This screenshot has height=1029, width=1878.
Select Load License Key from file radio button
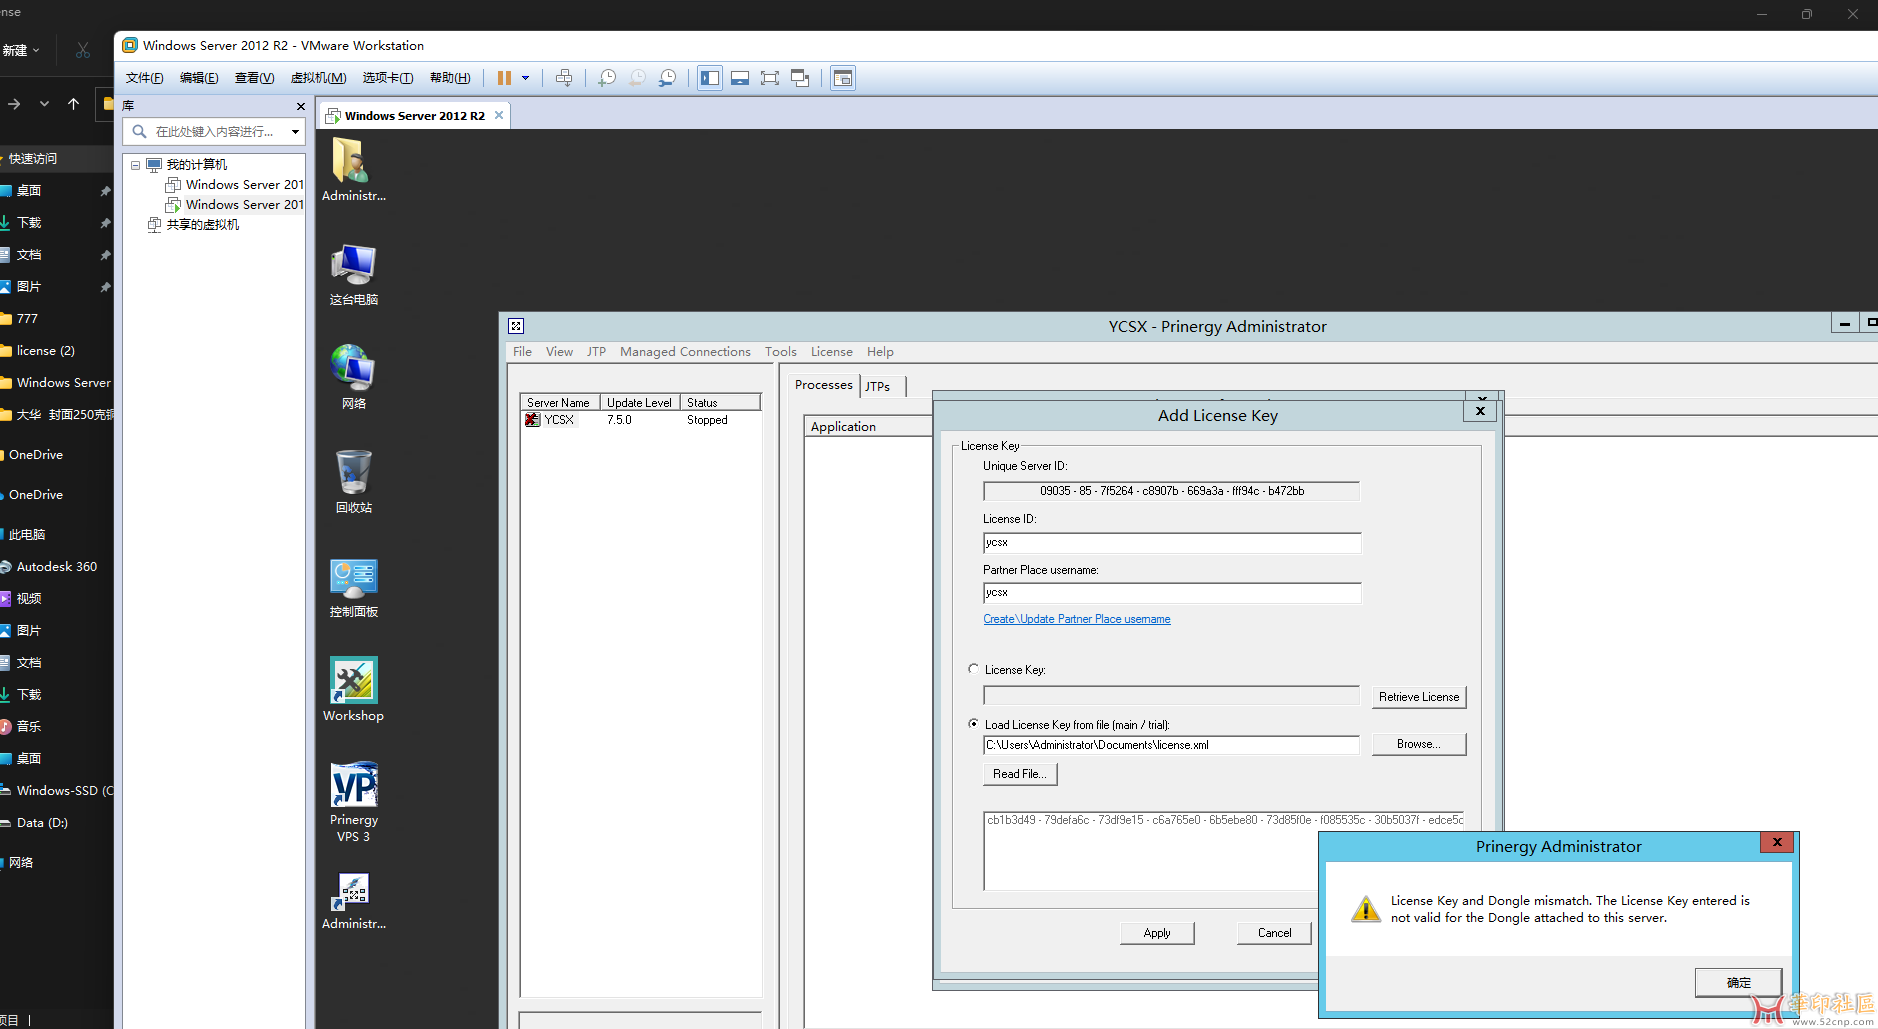[973, 724]
